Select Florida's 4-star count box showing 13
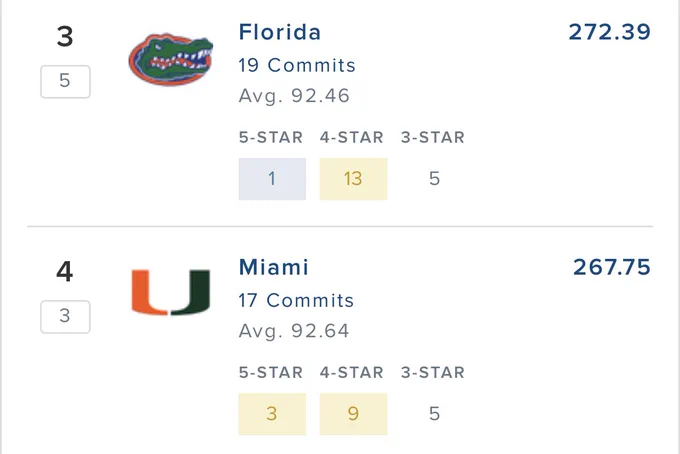 (353, 179)
